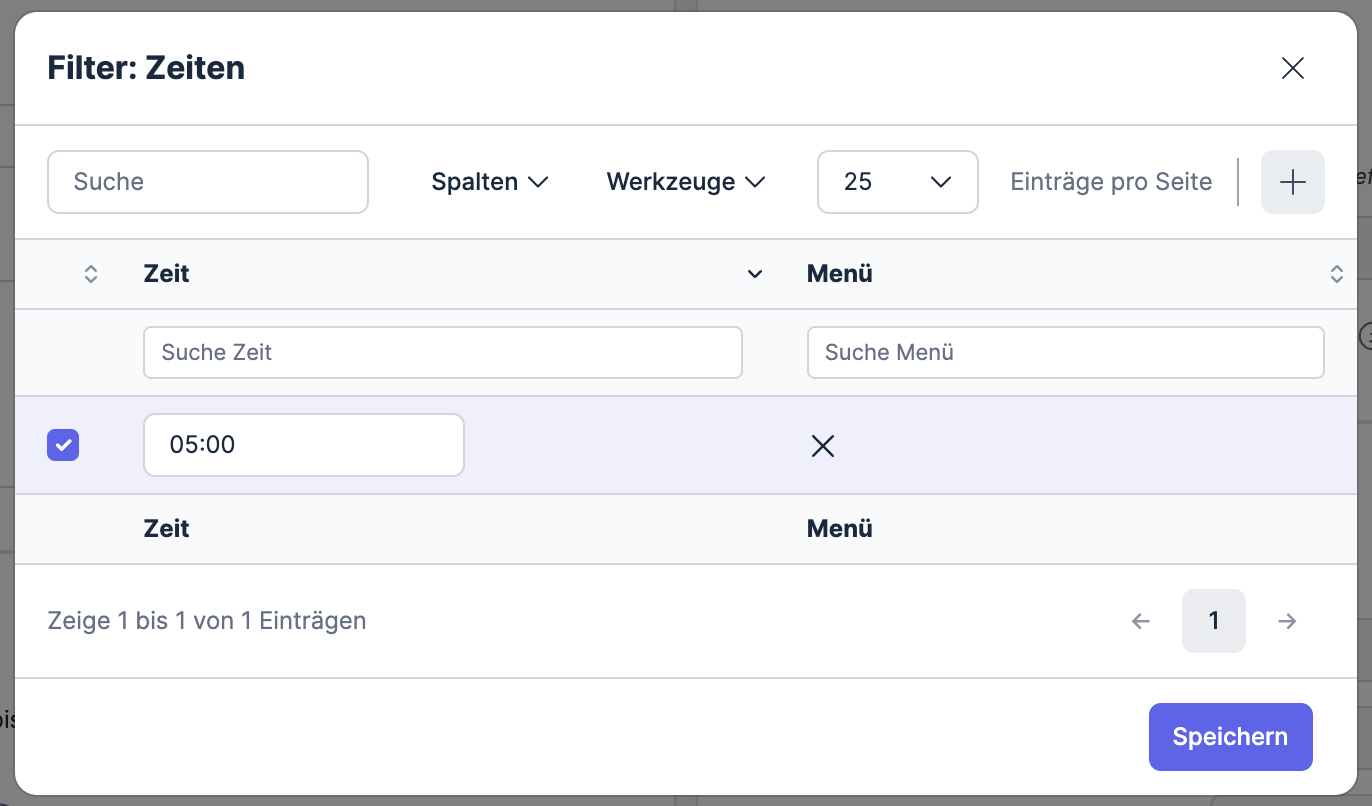1372x806 pixels.
Task: Open the Werkzeuge dropdown menu
Action: click(685, 182)
